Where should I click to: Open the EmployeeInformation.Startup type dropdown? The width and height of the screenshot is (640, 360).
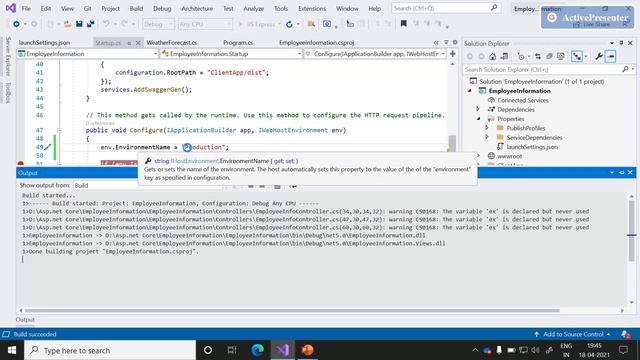click(231, 53)
